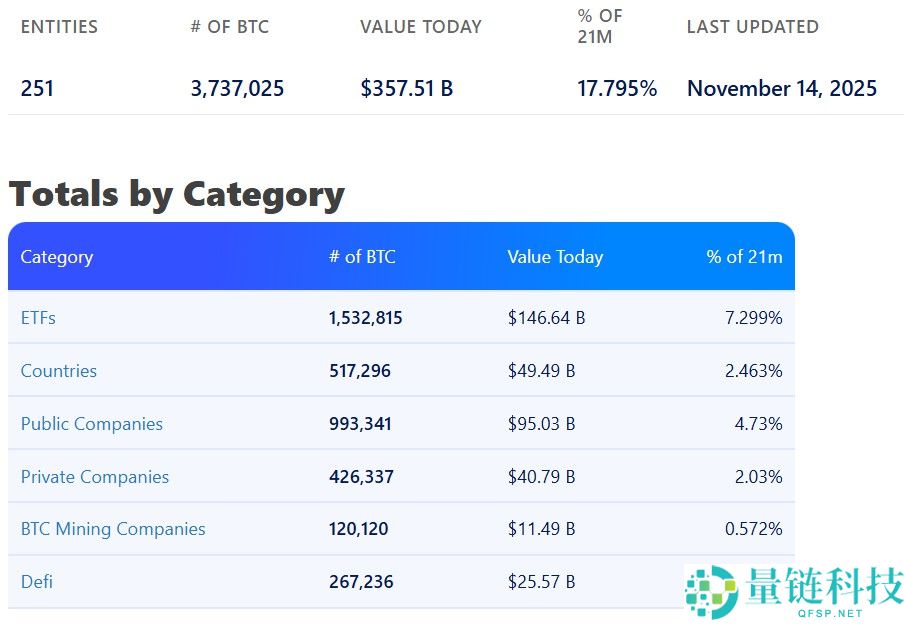This screenshot has height=624, width=904.
Task: Sort by the Value Today column
Action: coord(555,257)
